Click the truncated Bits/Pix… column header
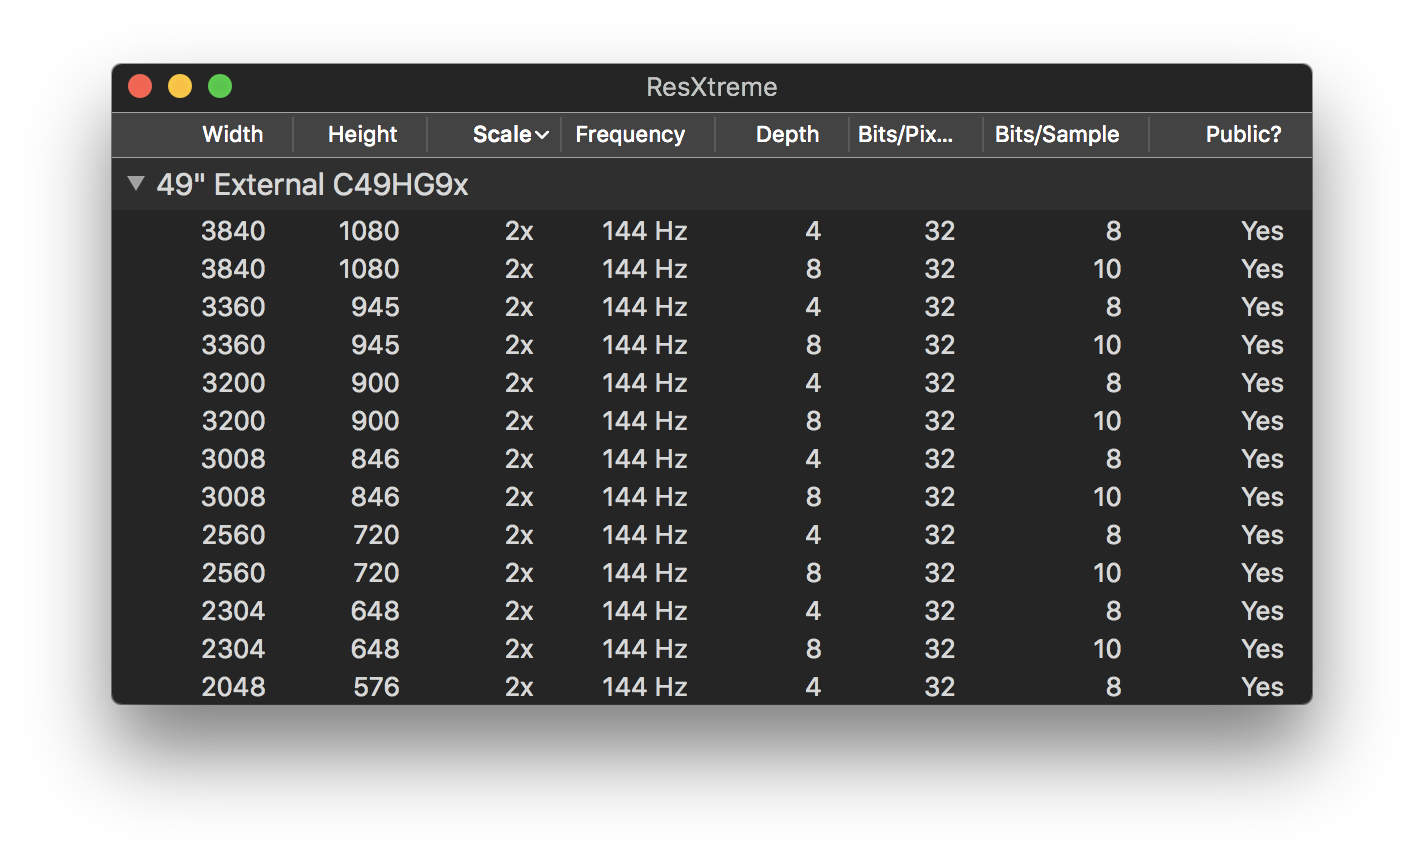This screenshot has height=864, width=1424. 905,134
